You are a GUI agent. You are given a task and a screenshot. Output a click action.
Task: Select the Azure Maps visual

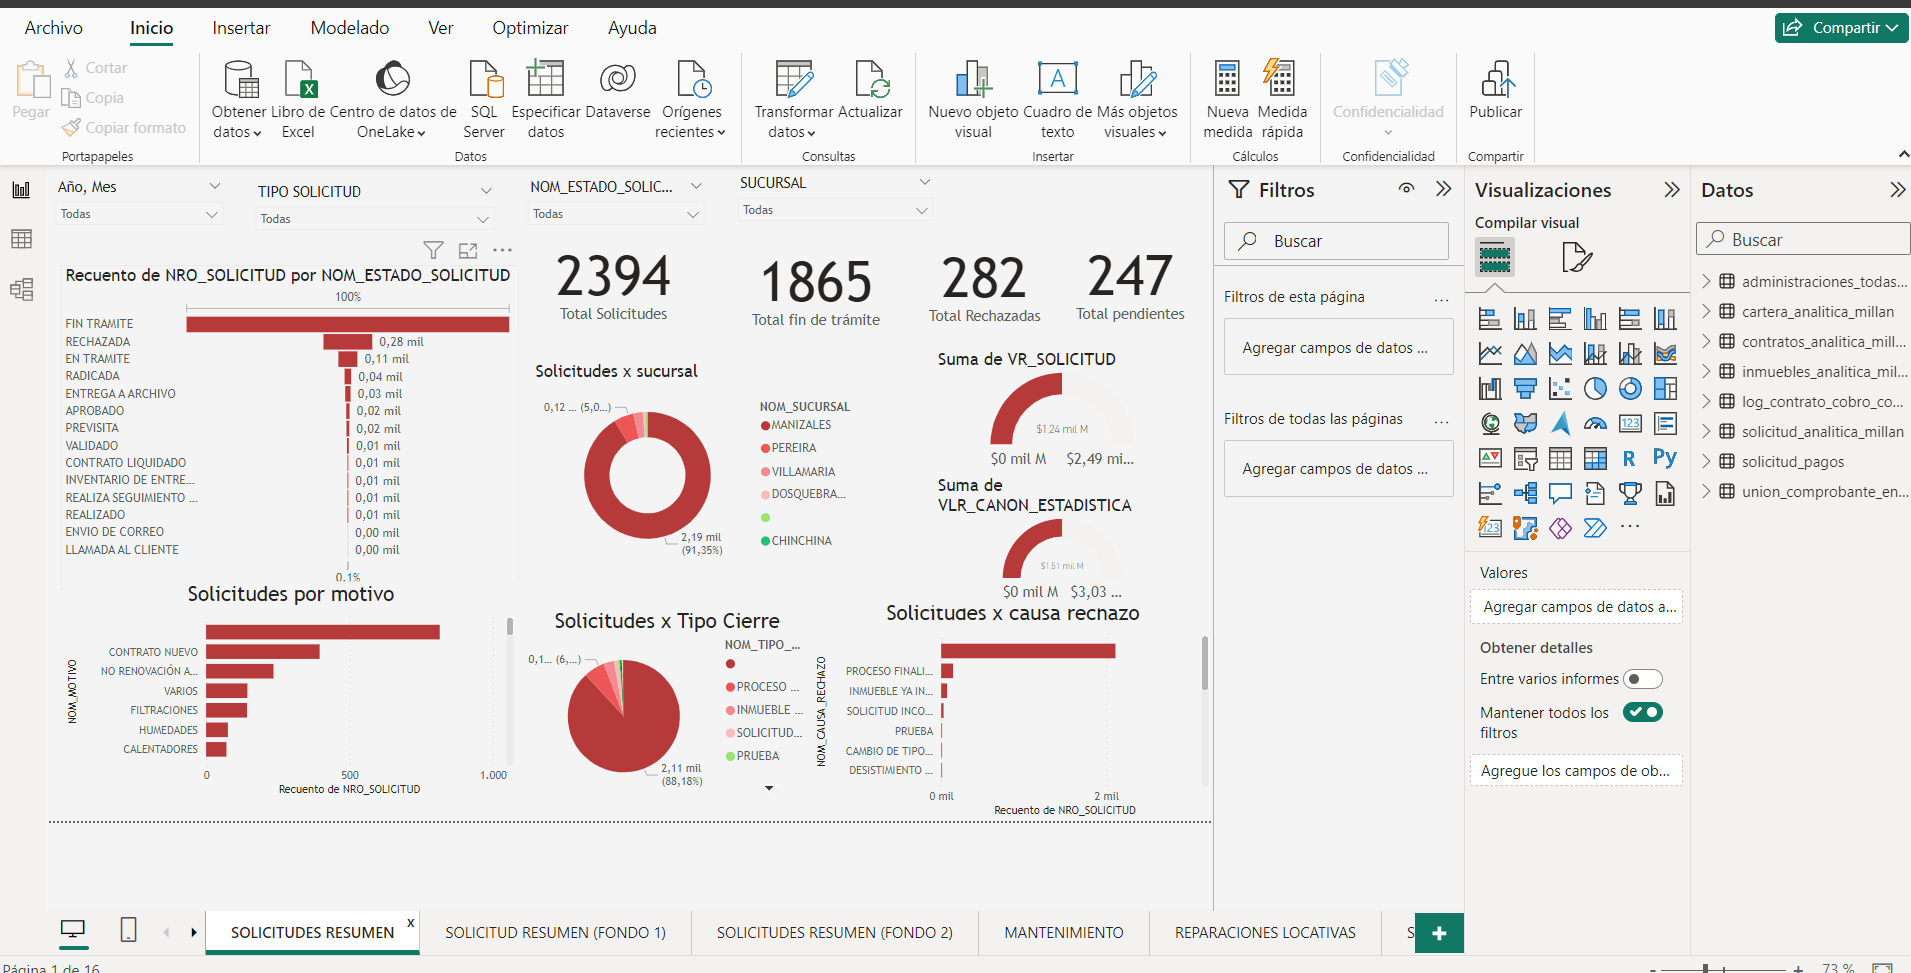click(x=1560, y=424)
